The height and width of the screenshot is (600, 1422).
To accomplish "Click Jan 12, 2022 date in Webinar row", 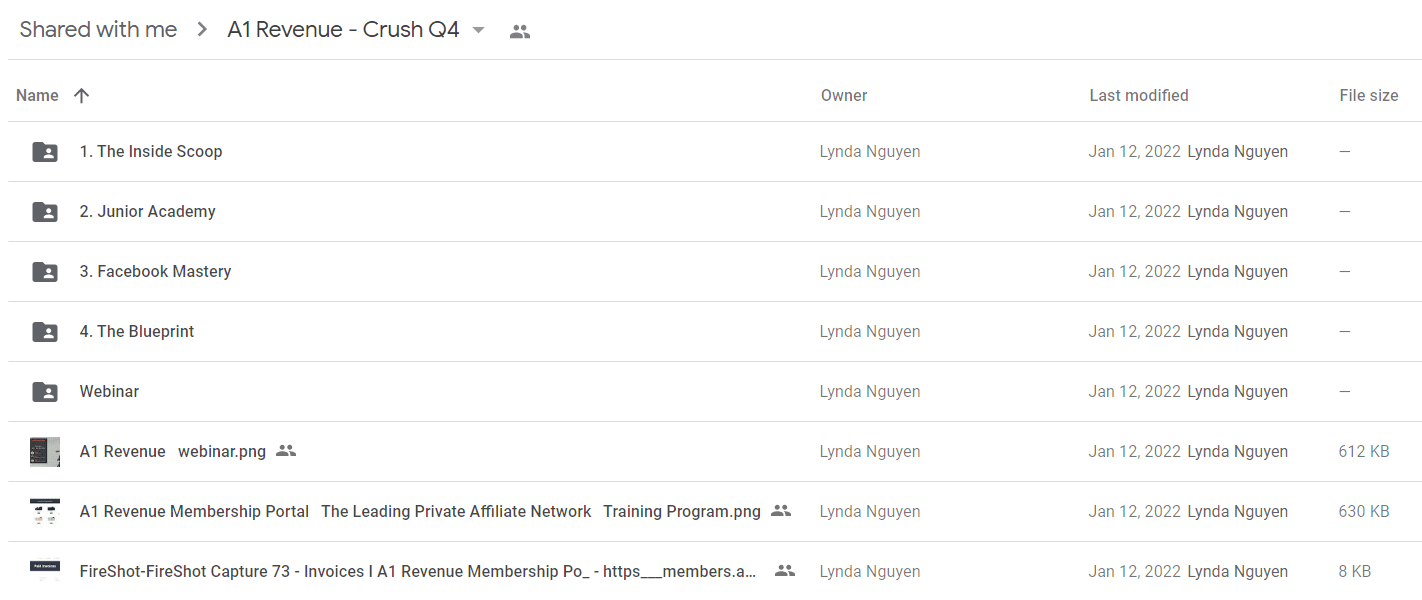I will (1135, 392).
